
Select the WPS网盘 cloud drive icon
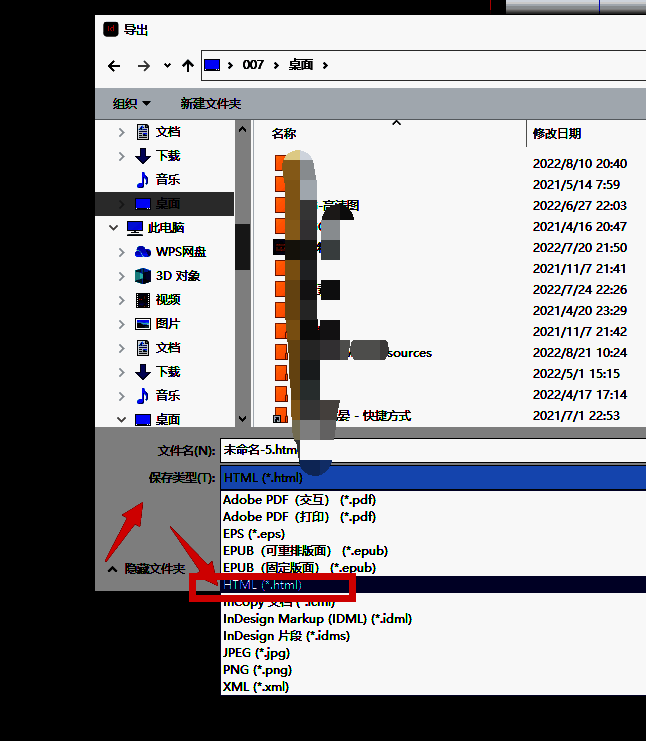point(143,252)
